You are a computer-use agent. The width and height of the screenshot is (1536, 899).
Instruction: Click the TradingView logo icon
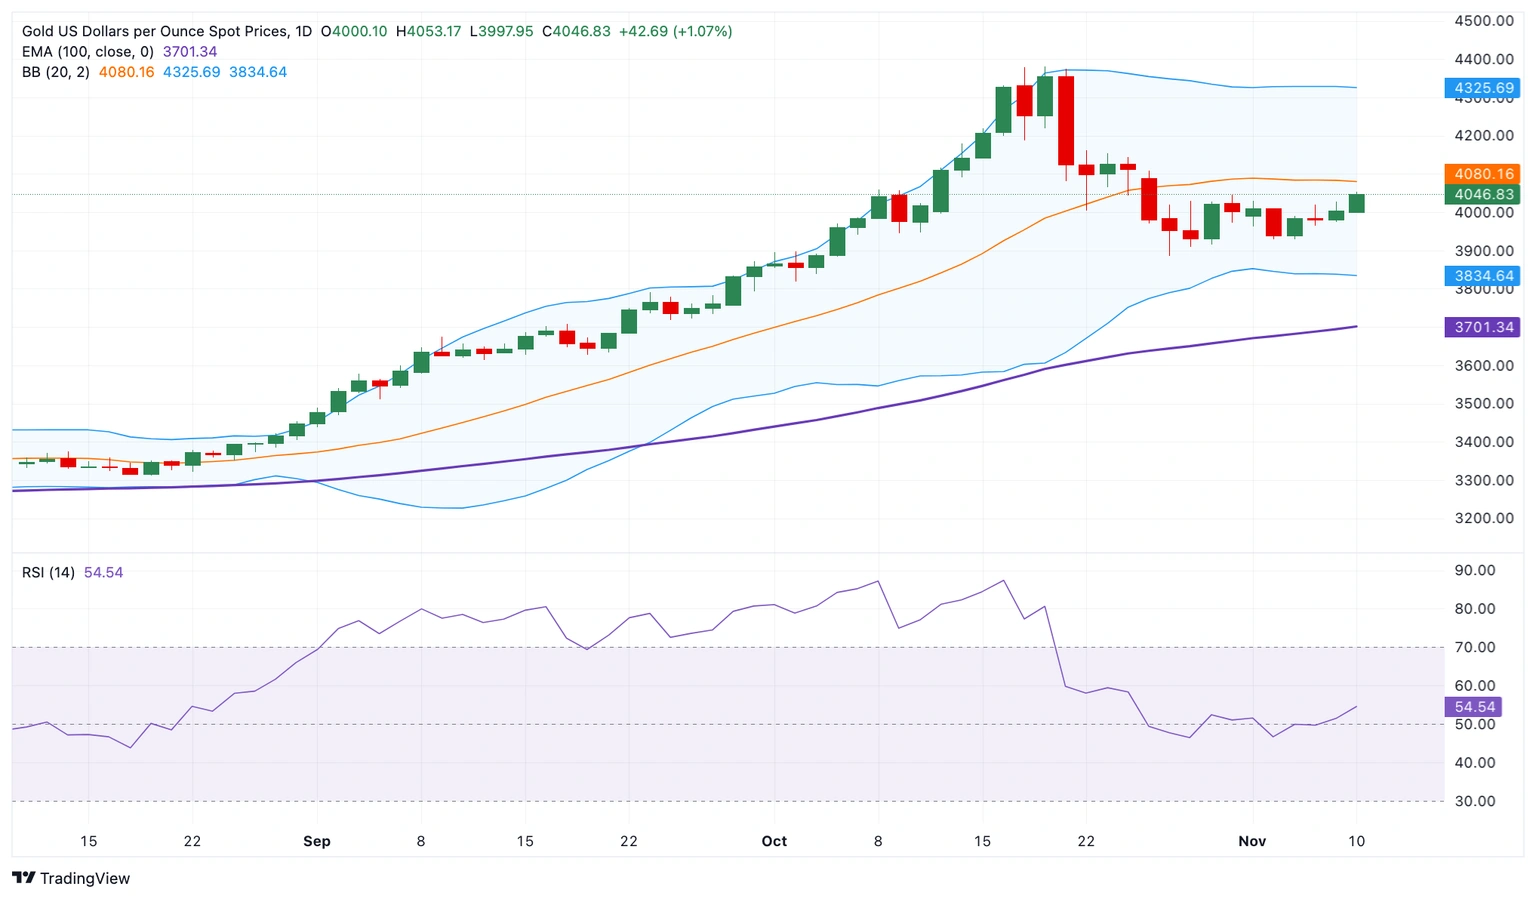[24, 878]
